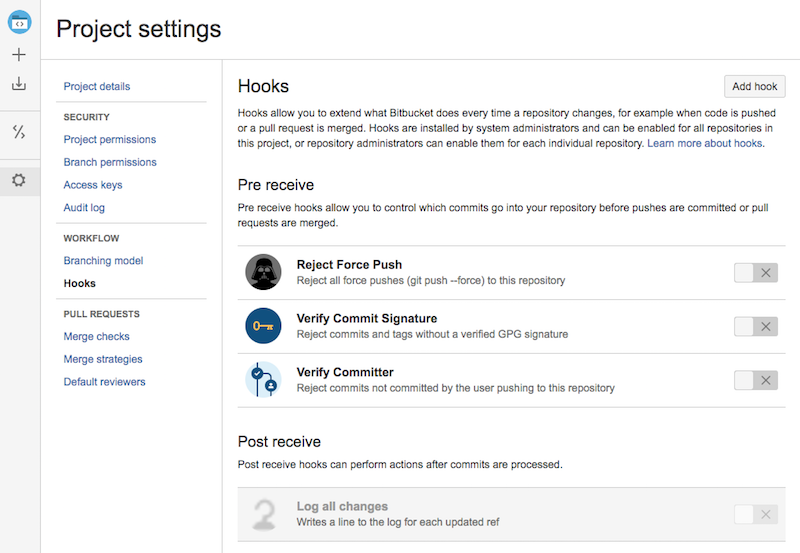Open Learn more about hooks link
800x553 pixels.
(x=705, y=143)
